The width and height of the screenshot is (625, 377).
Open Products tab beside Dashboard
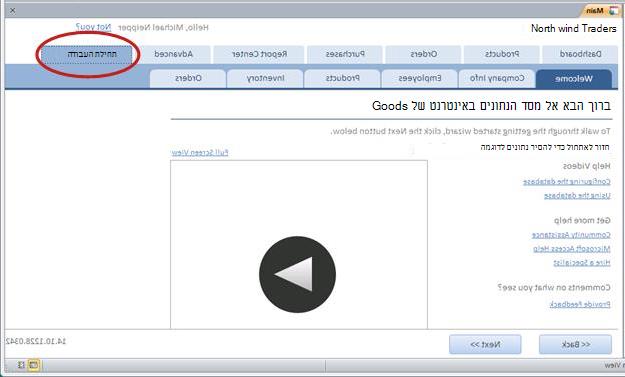coord(502,54)
